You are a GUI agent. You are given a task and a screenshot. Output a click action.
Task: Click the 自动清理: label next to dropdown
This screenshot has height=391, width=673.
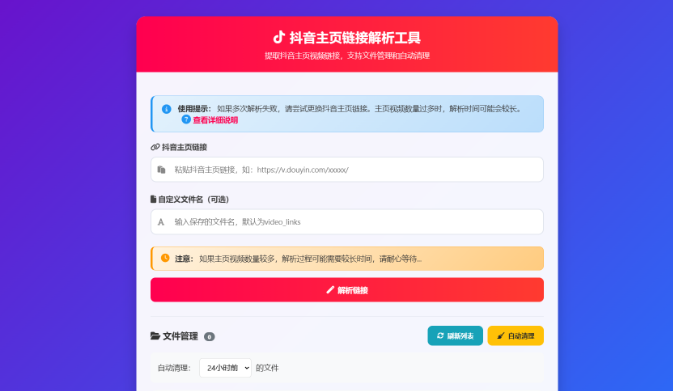(174, 368)
